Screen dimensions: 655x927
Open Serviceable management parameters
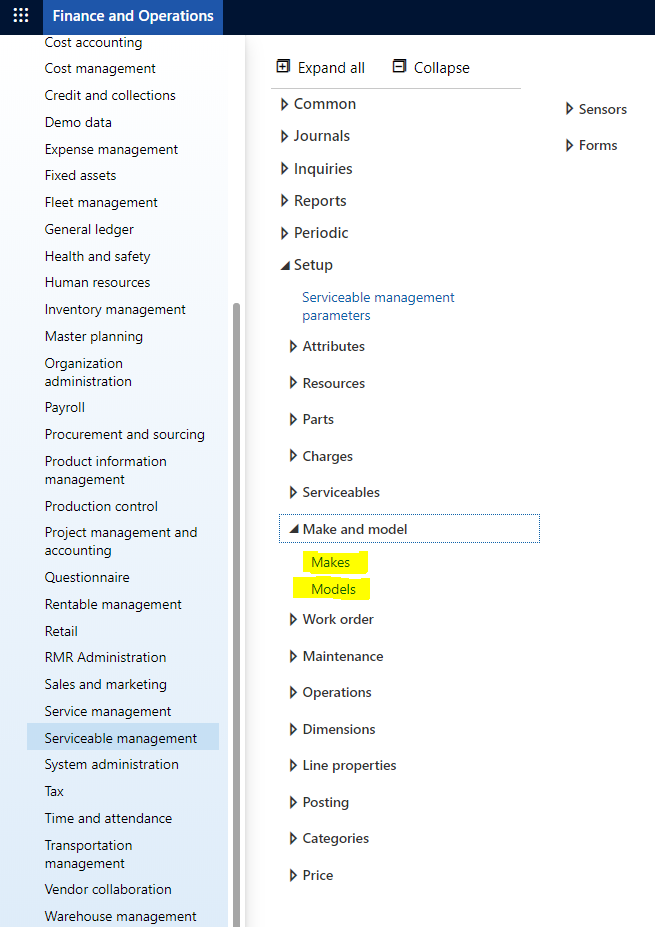pyautogui.click(x=378, y=306)
